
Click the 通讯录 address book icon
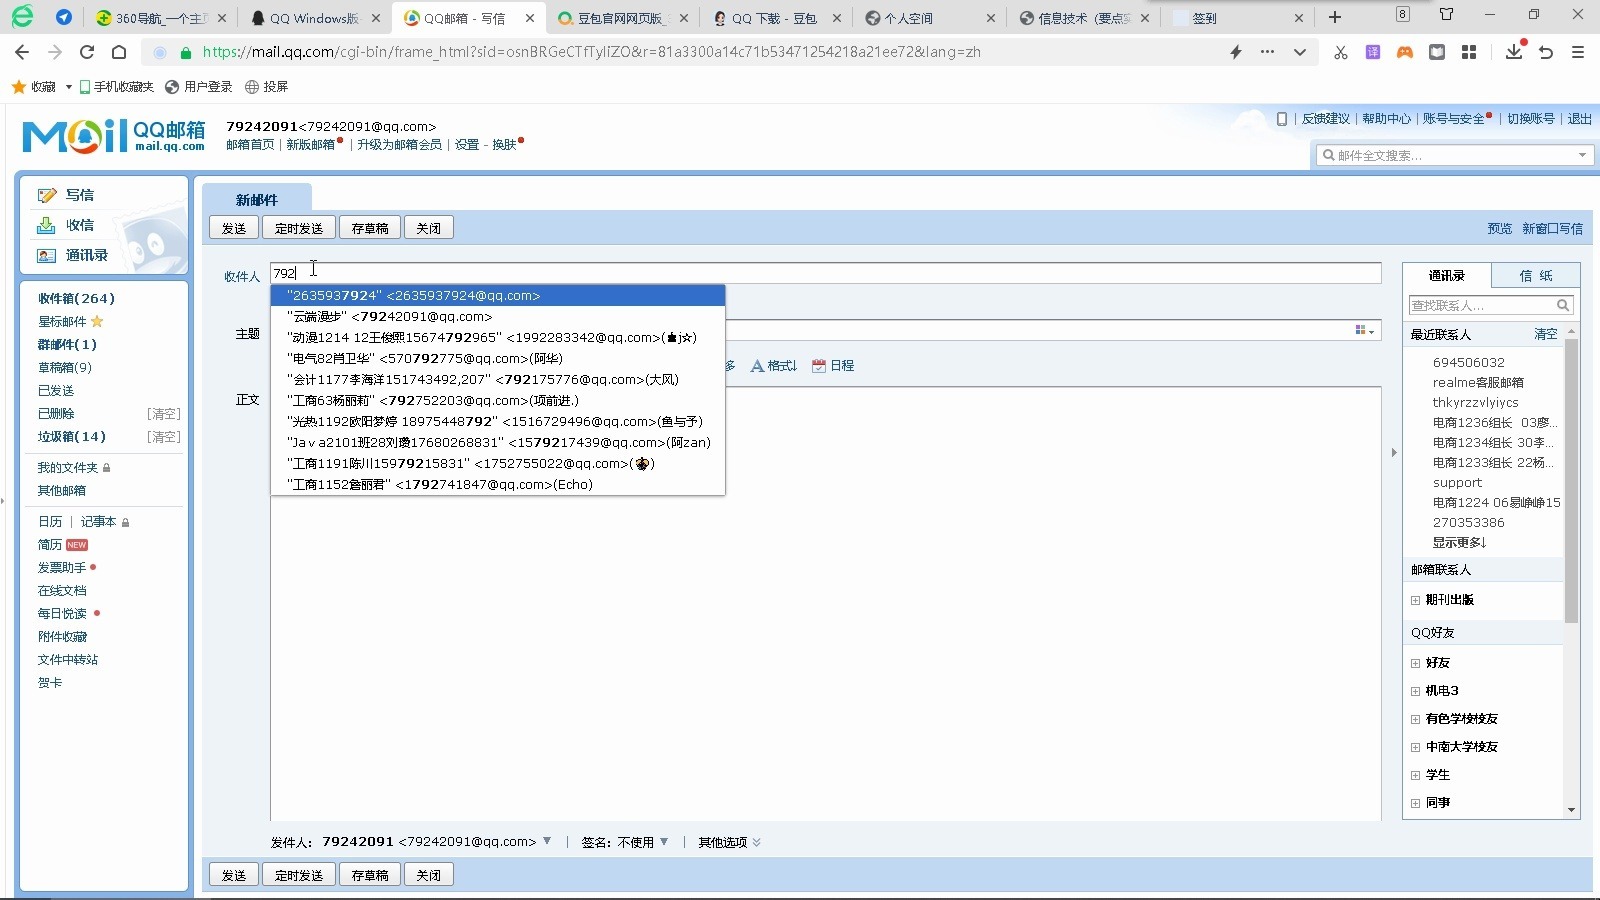(46, 255)
